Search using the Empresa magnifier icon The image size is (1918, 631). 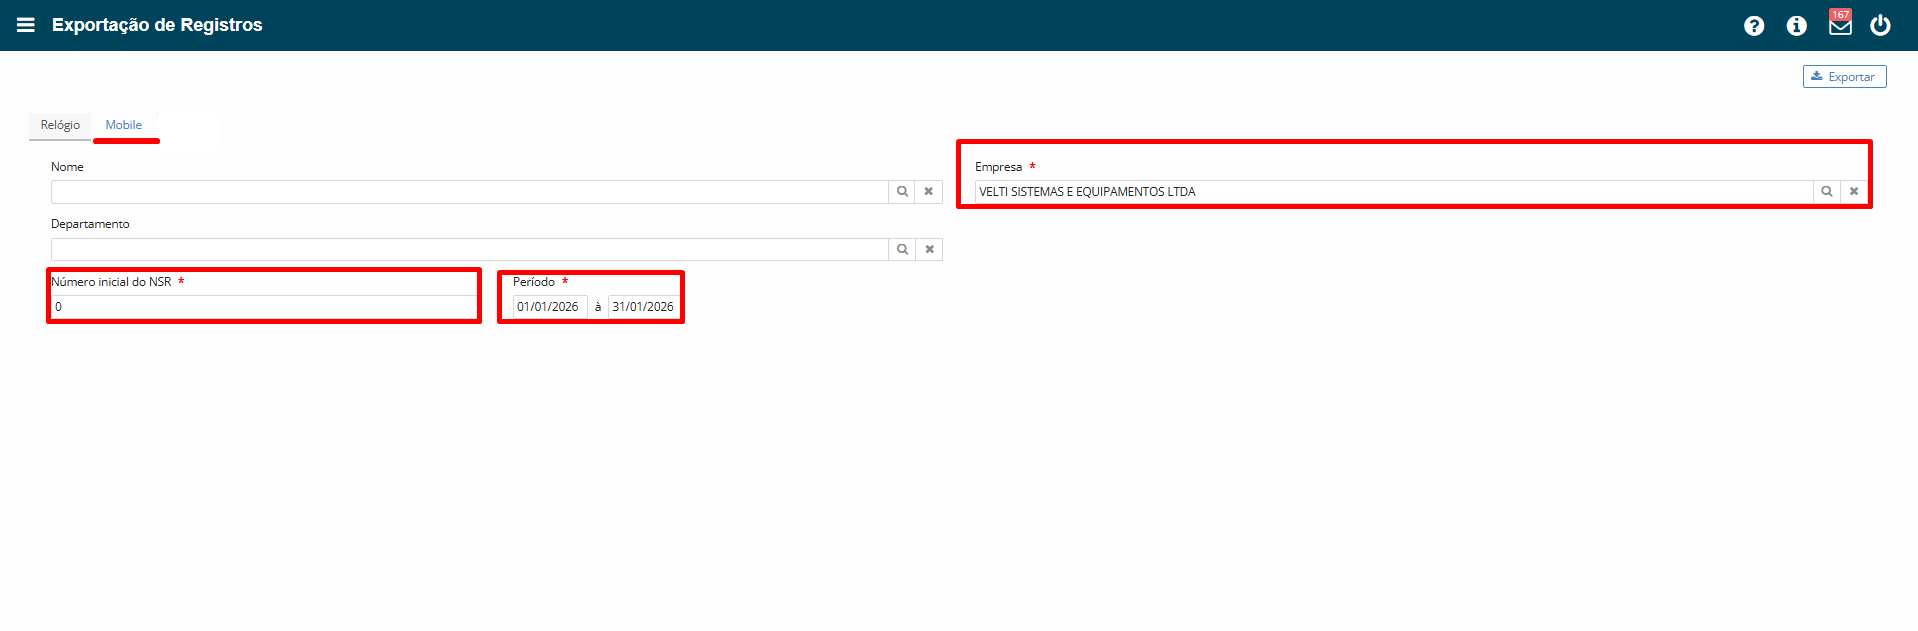point(1827,192)
